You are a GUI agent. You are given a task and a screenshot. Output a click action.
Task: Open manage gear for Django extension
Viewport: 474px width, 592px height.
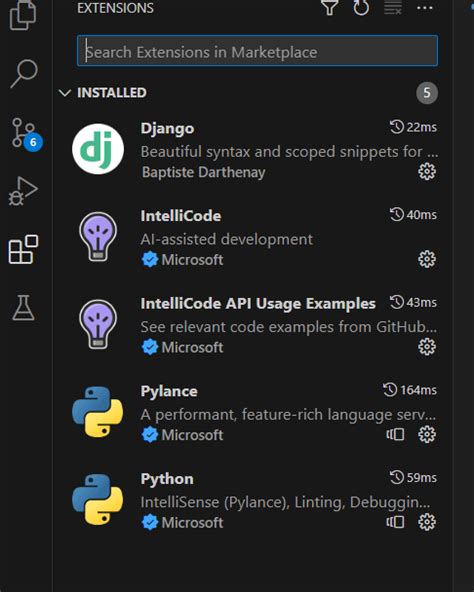point(427,172)
